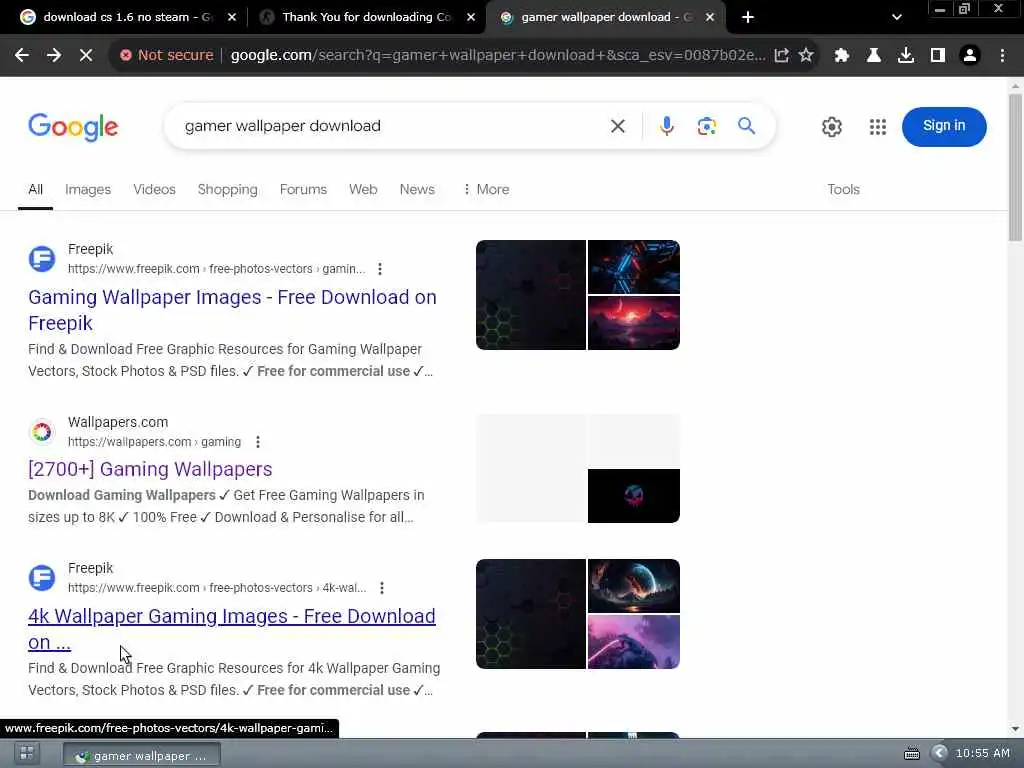The width and height of the screenshot is (1024, 768).
Task: Open Google quick settings gear
Action: coord(831,127)
